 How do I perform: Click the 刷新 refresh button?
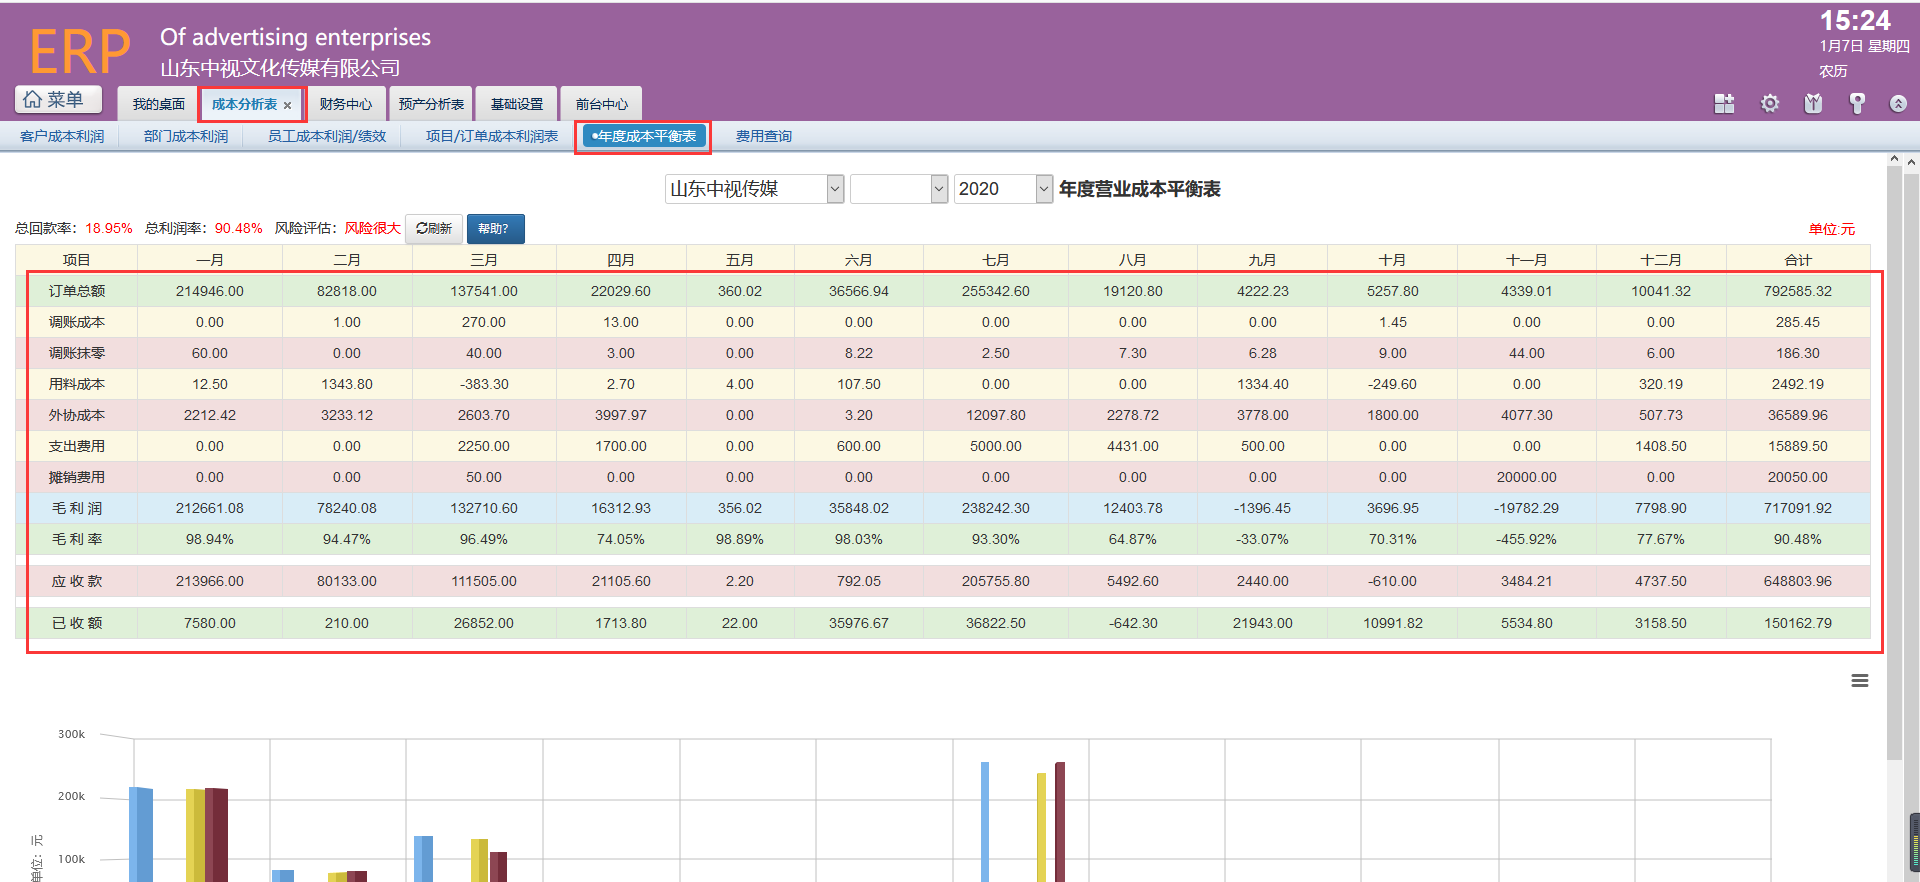(x=434, y=229)
